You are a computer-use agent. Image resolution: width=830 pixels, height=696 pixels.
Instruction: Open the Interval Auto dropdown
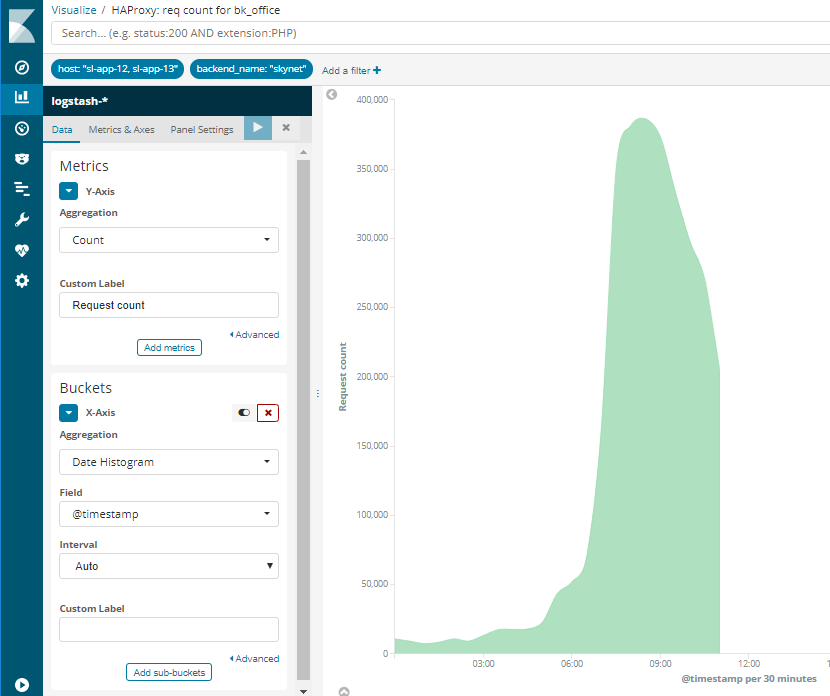[169, 566]
